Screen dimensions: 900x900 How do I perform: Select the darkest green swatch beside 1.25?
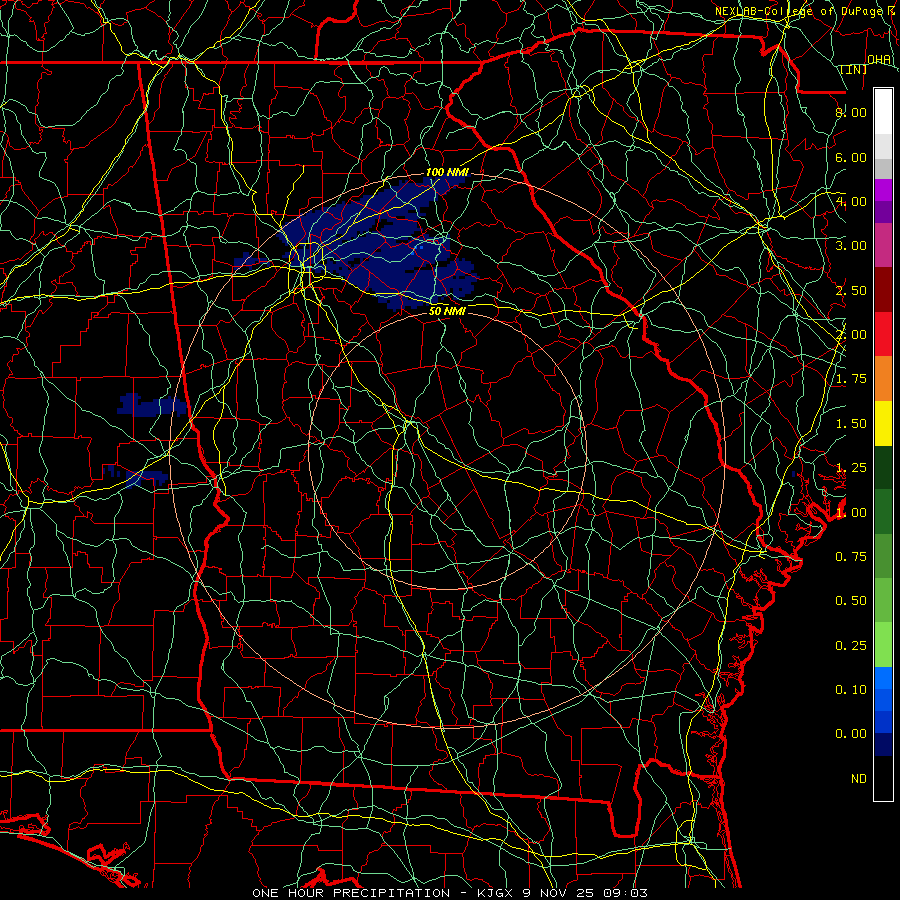coord(883,468)
